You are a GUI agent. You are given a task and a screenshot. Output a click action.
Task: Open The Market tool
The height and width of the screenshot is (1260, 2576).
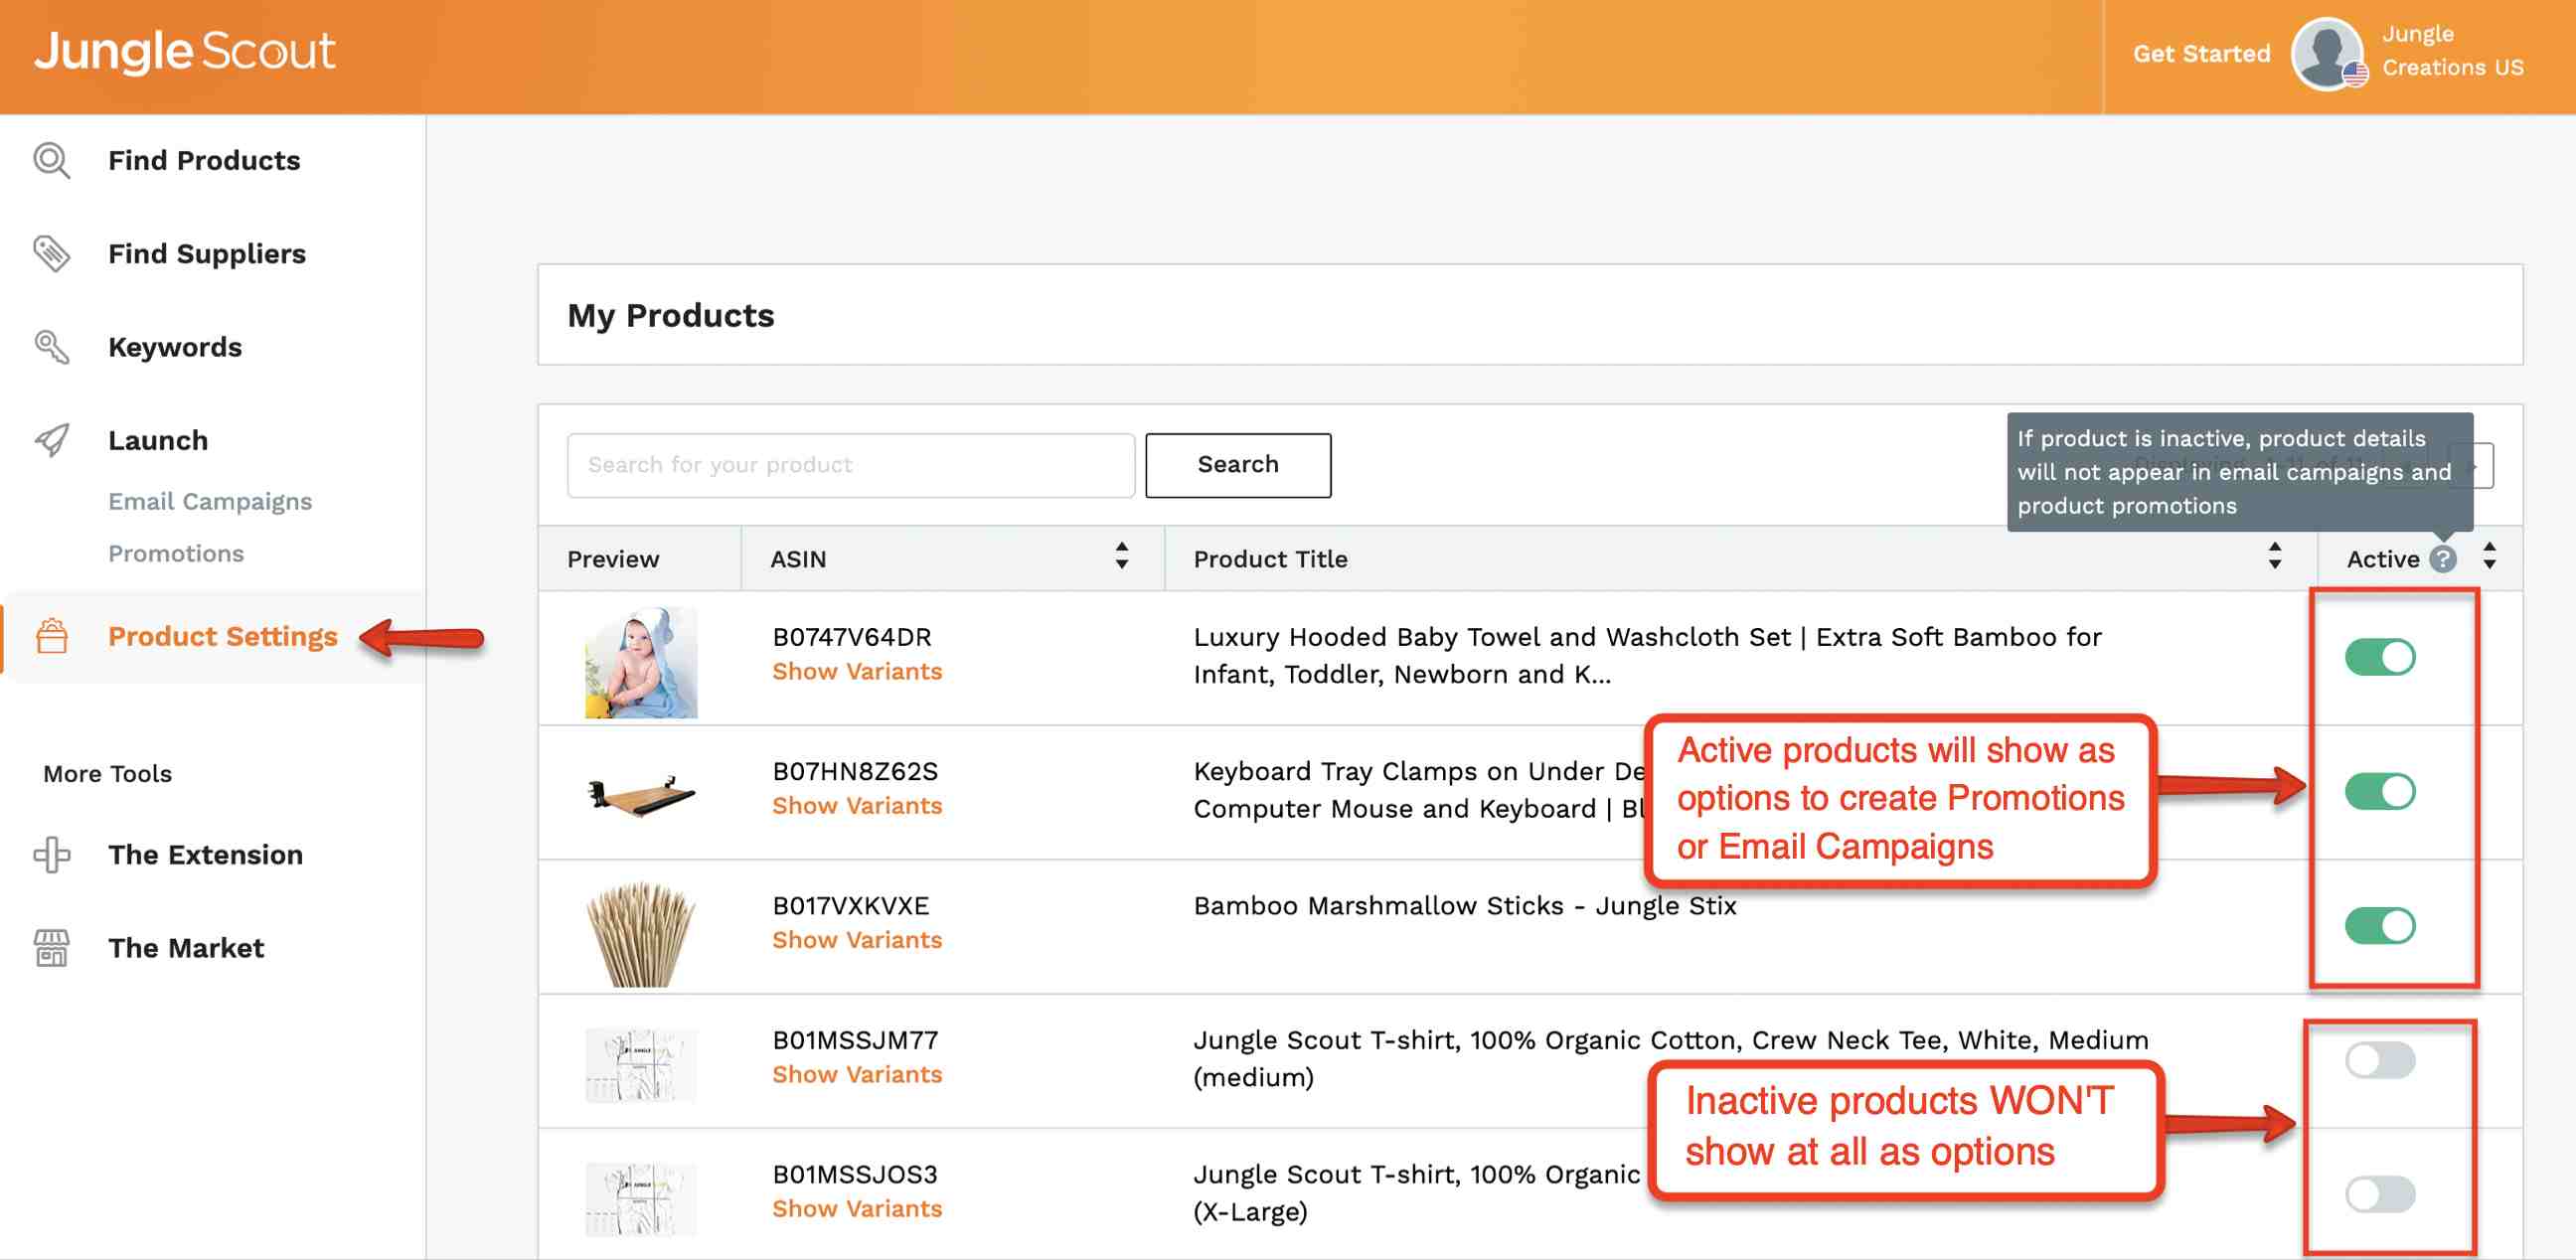(x=186, y=948)
